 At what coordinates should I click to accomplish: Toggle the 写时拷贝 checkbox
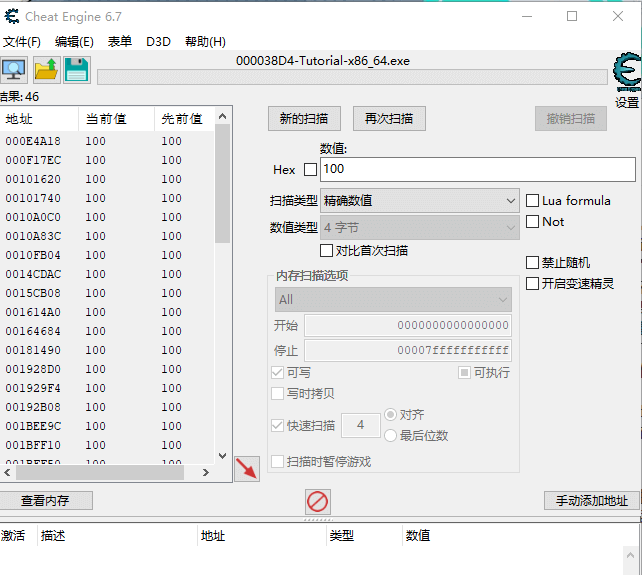pyautogui.click(x=278, y=394)
